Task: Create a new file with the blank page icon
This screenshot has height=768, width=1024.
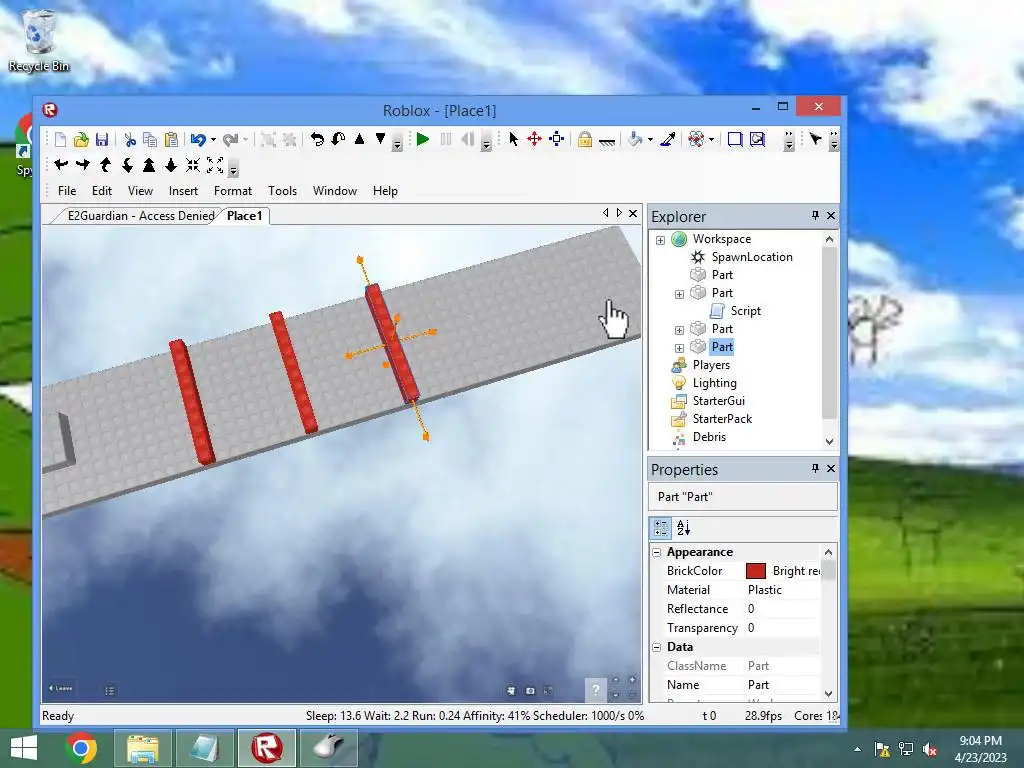Action: pos(60,139)
